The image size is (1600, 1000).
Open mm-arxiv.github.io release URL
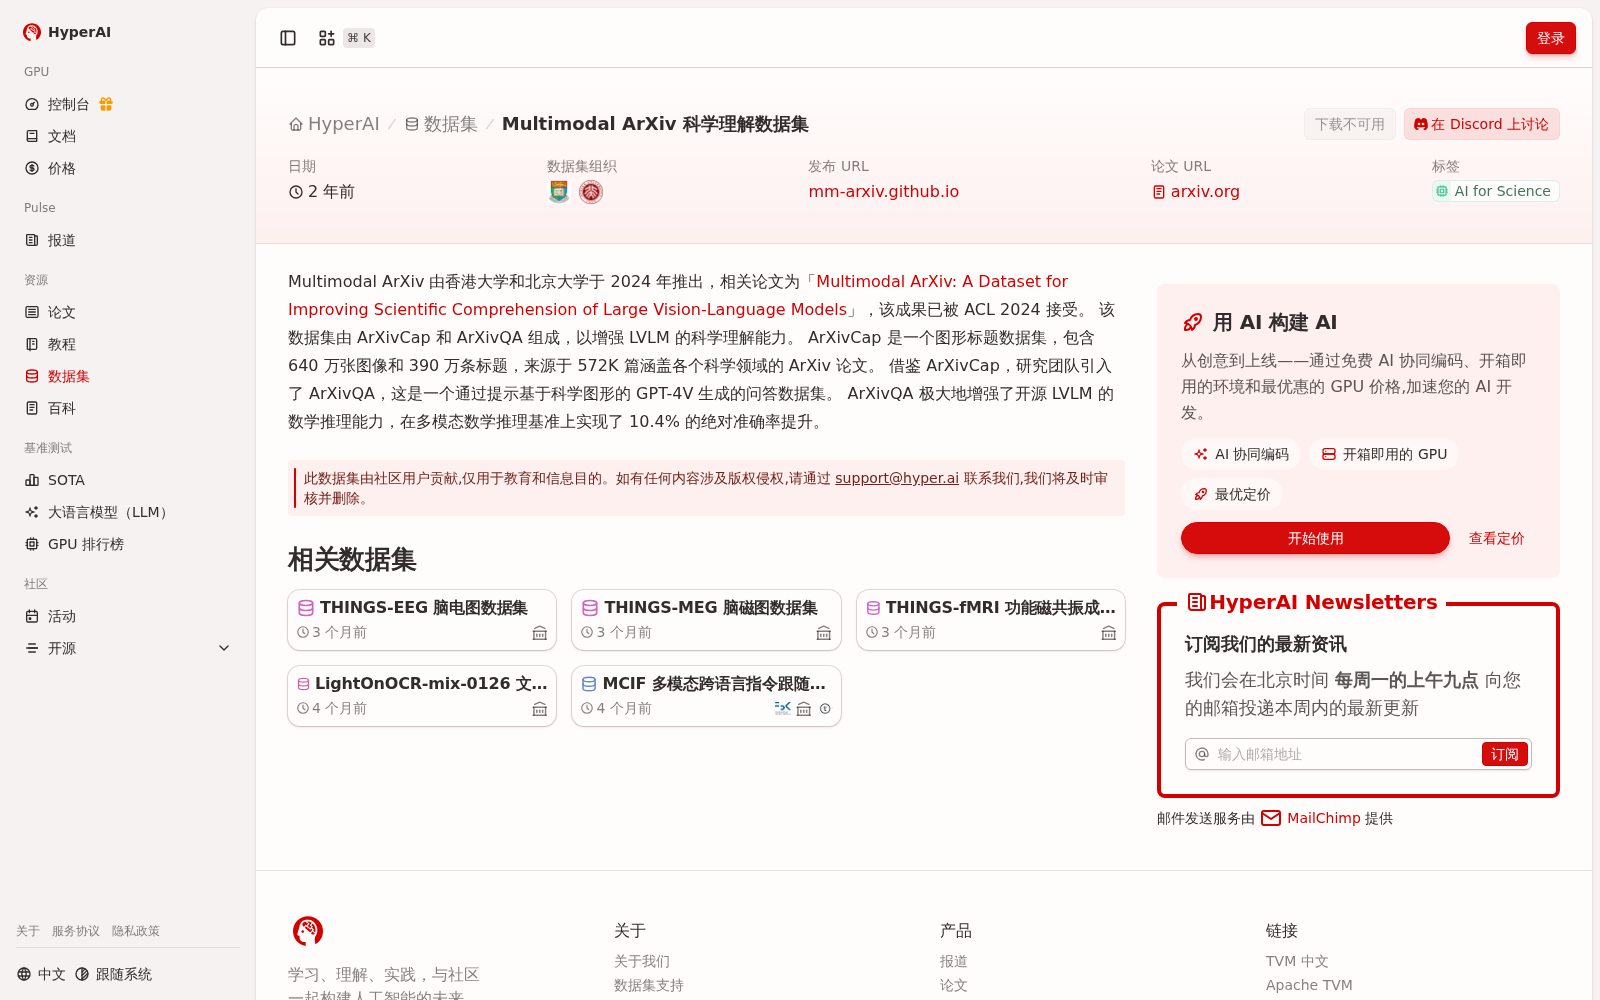click(883, 191)
